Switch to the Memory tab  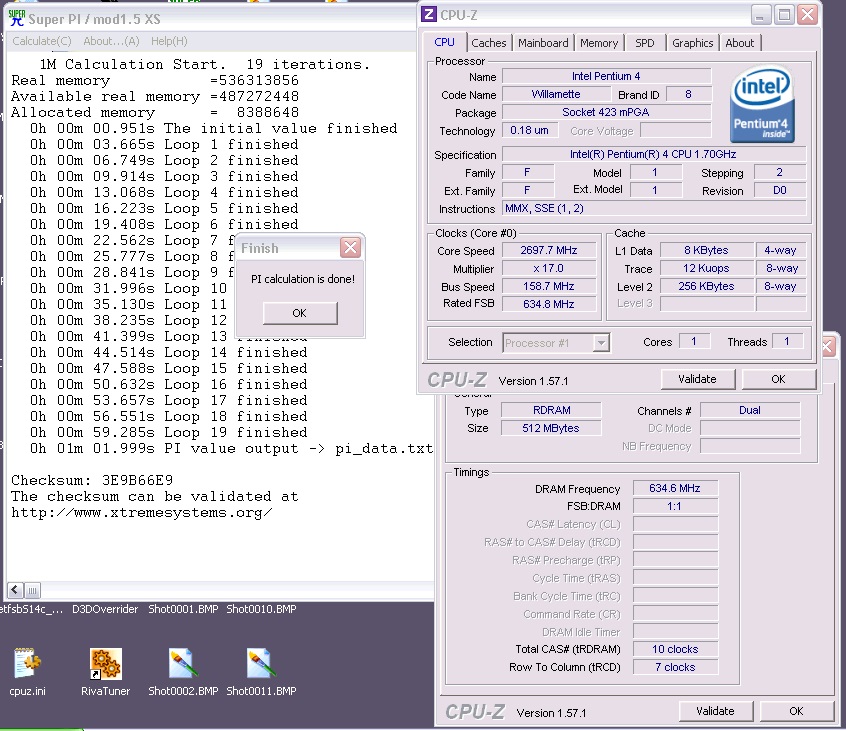pyautogui.click(x=599, y=43)
